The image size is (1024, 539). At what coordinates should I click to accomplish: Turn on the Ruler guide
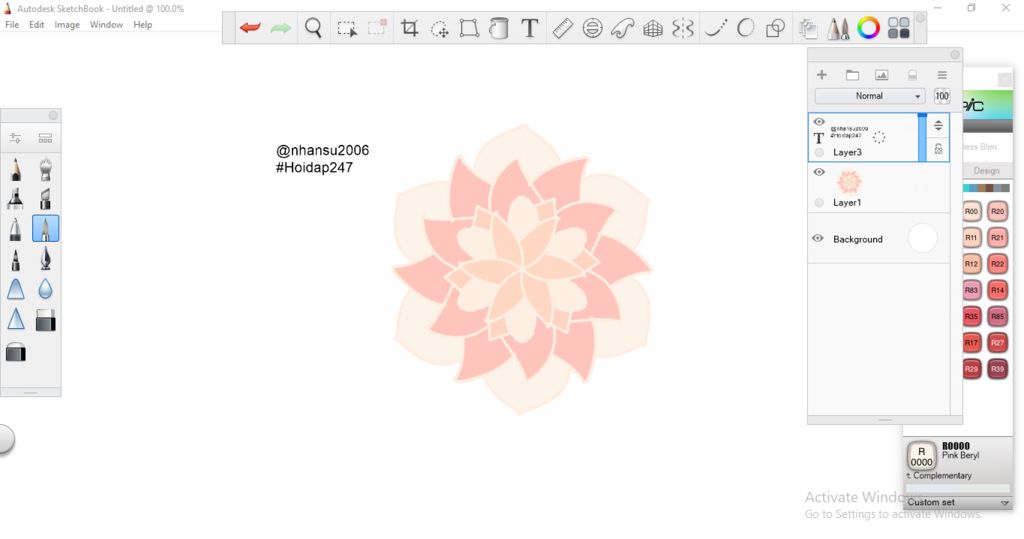tap(562, 28)
